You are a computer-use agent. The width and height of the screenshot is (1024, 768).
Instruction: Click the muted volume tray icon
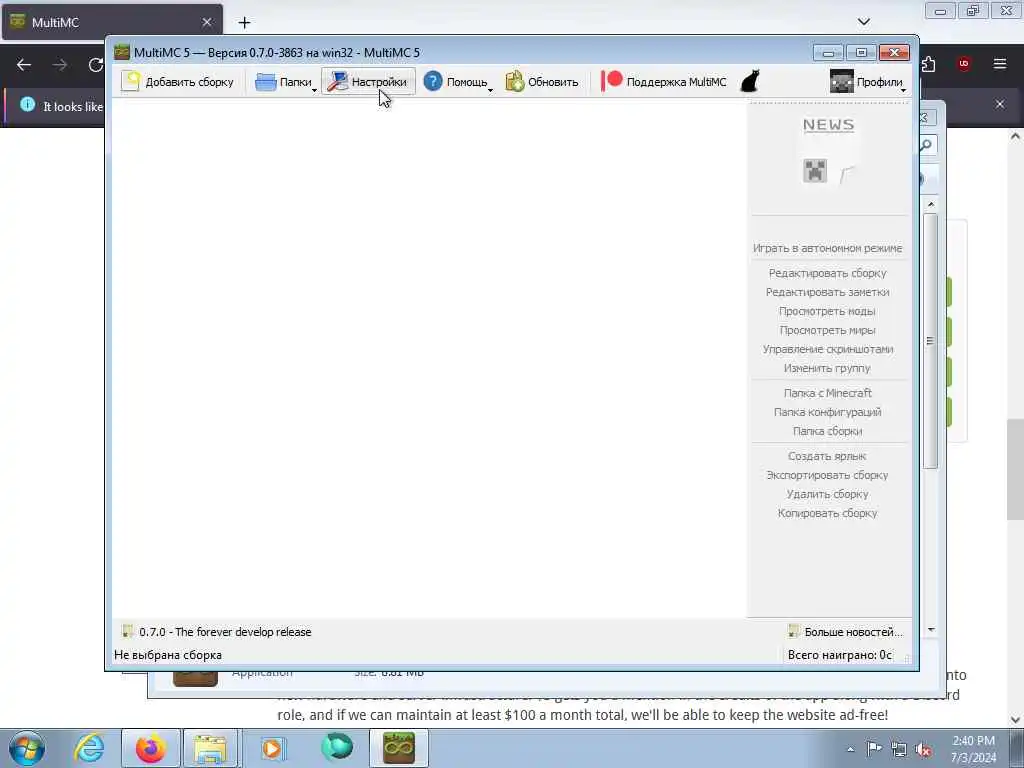click(x=923, y=749)
